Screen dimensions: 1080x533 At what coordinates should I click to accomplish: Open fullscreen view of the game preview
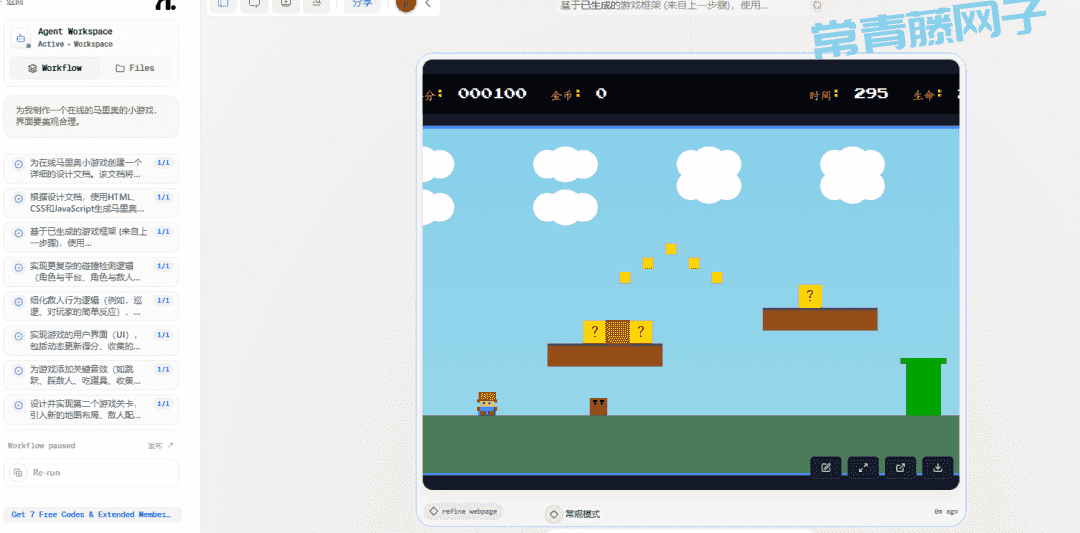coord(862,468)
